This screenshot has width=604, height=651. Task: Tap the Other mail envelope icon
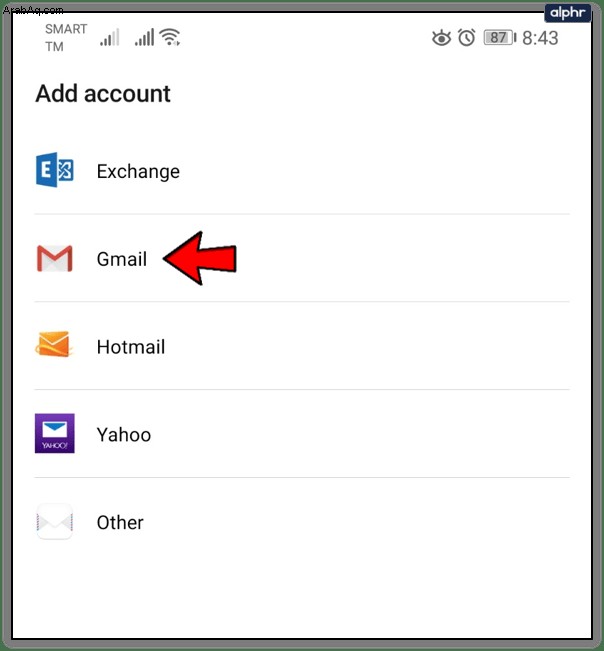[55, 521]
